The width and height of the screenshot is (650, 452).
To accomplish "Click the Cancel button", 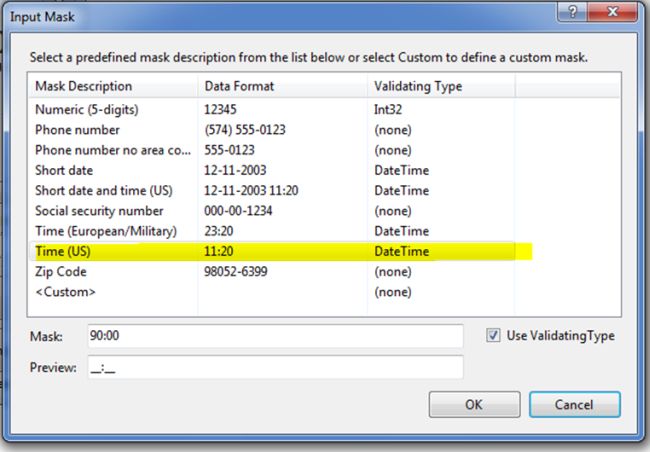I will 574,404.
